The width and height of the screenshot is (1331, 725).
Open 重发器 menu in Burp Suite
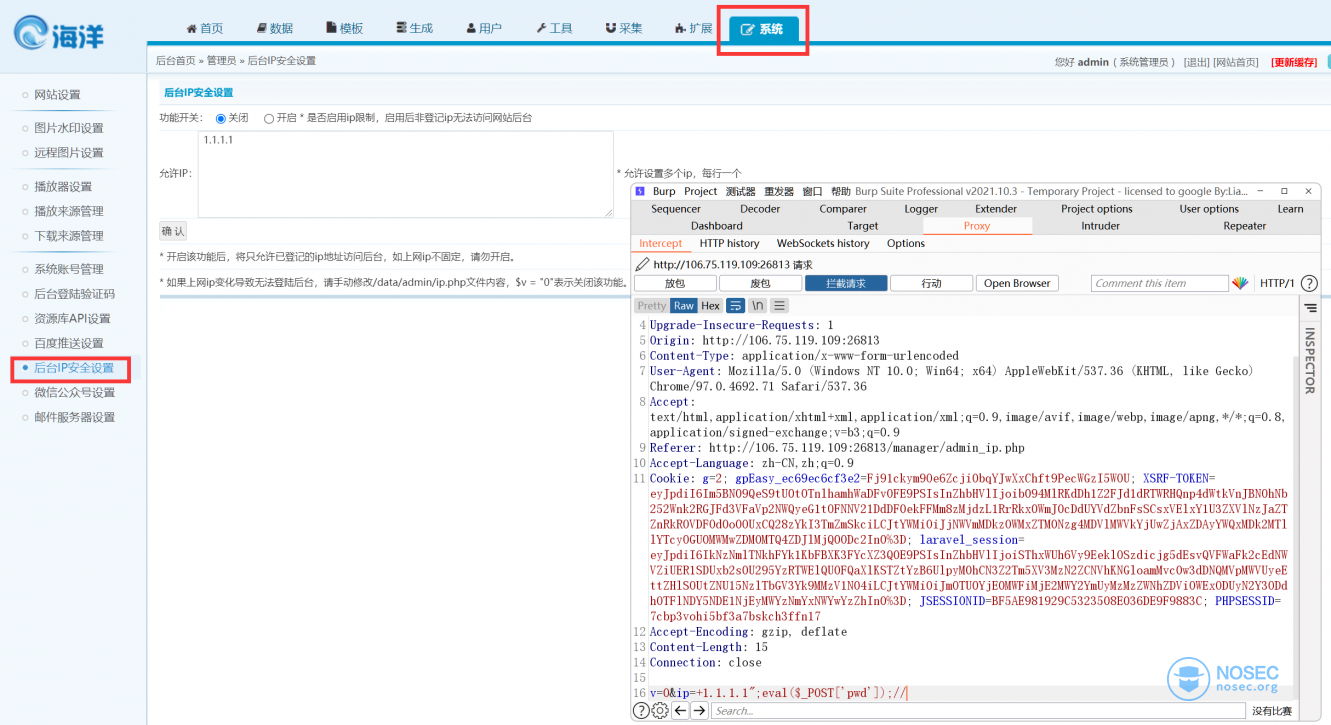pos(779,191)
